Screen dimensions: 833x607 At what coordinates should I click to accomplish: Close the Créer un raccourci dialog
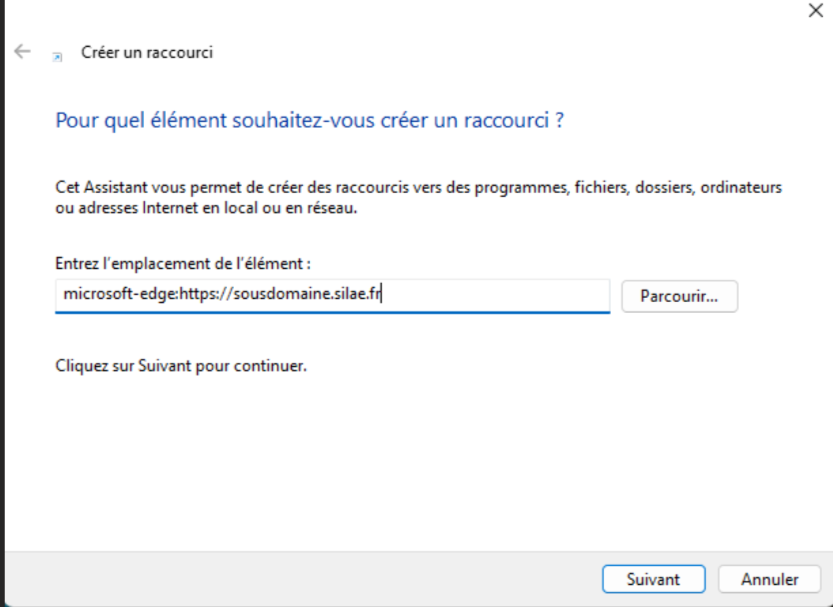coord(815,11)
